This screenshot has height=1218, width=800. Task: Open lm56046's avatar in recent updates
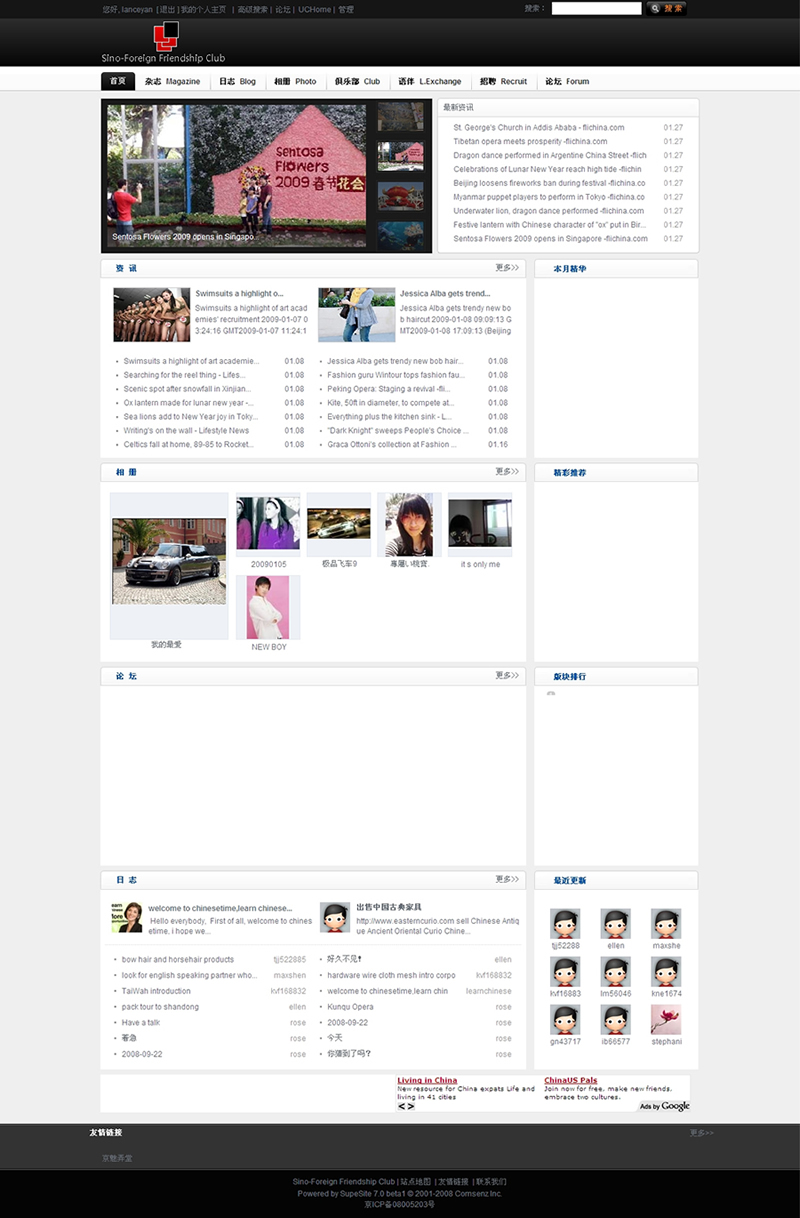(615, 971)
